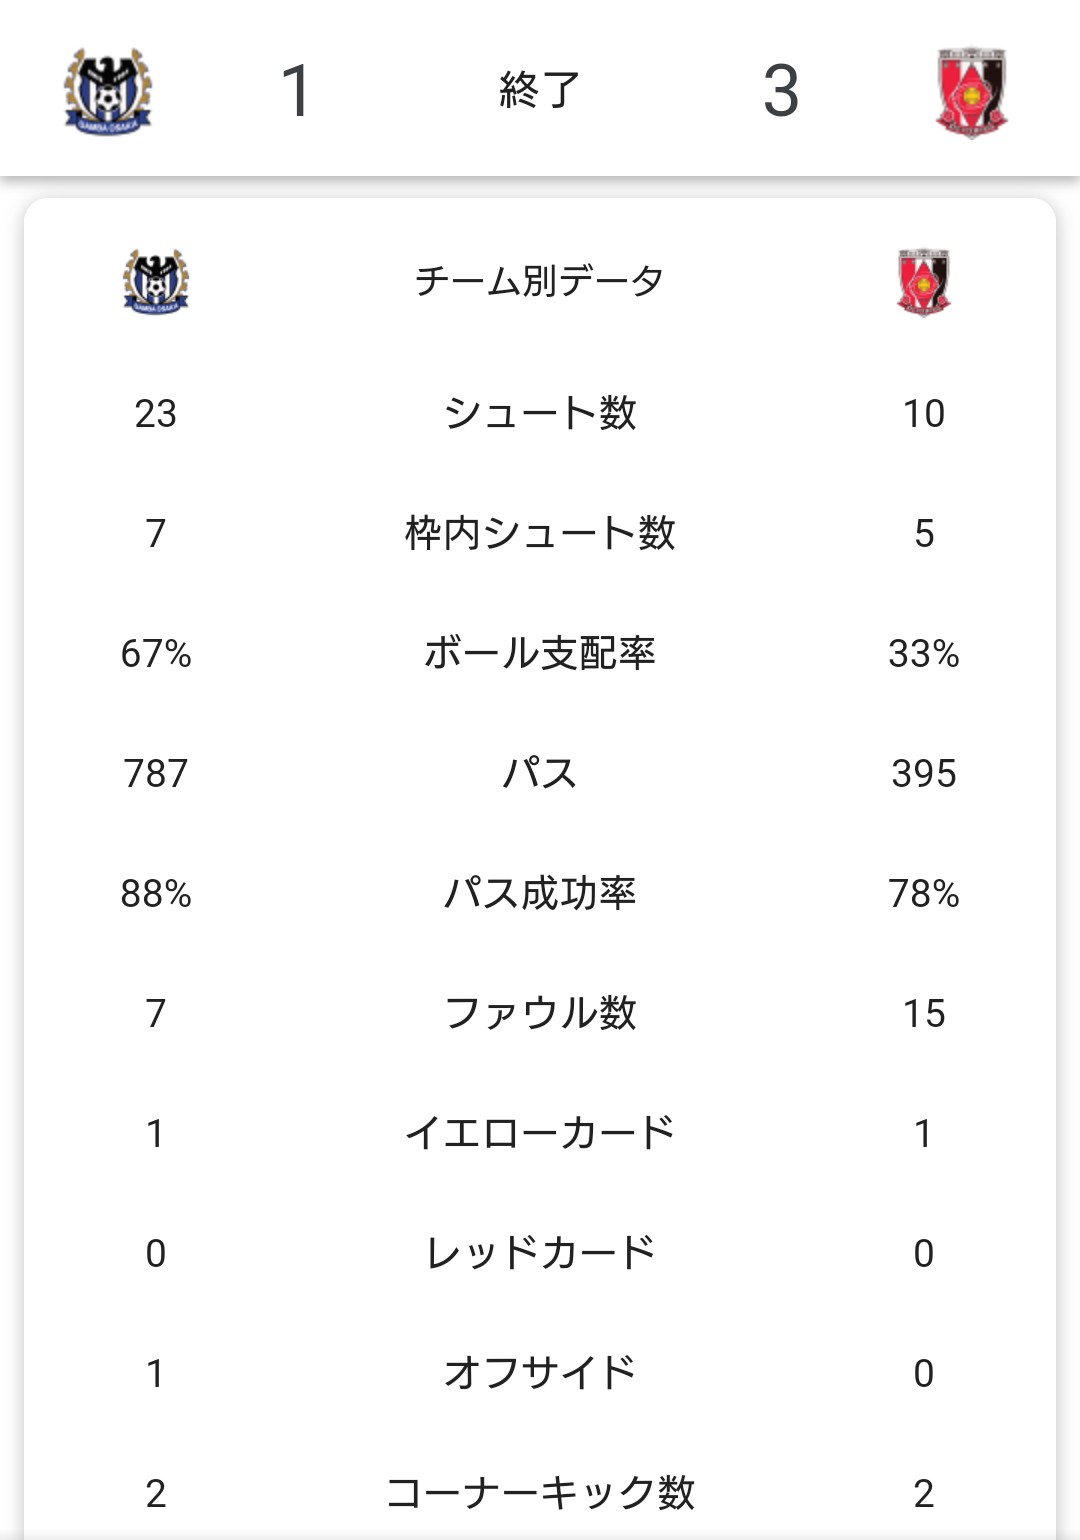Viewport: 1080px width, 1540px height.
Task: Tap the パス stat label
Action: pyautogui.click(x=540, y=773)
